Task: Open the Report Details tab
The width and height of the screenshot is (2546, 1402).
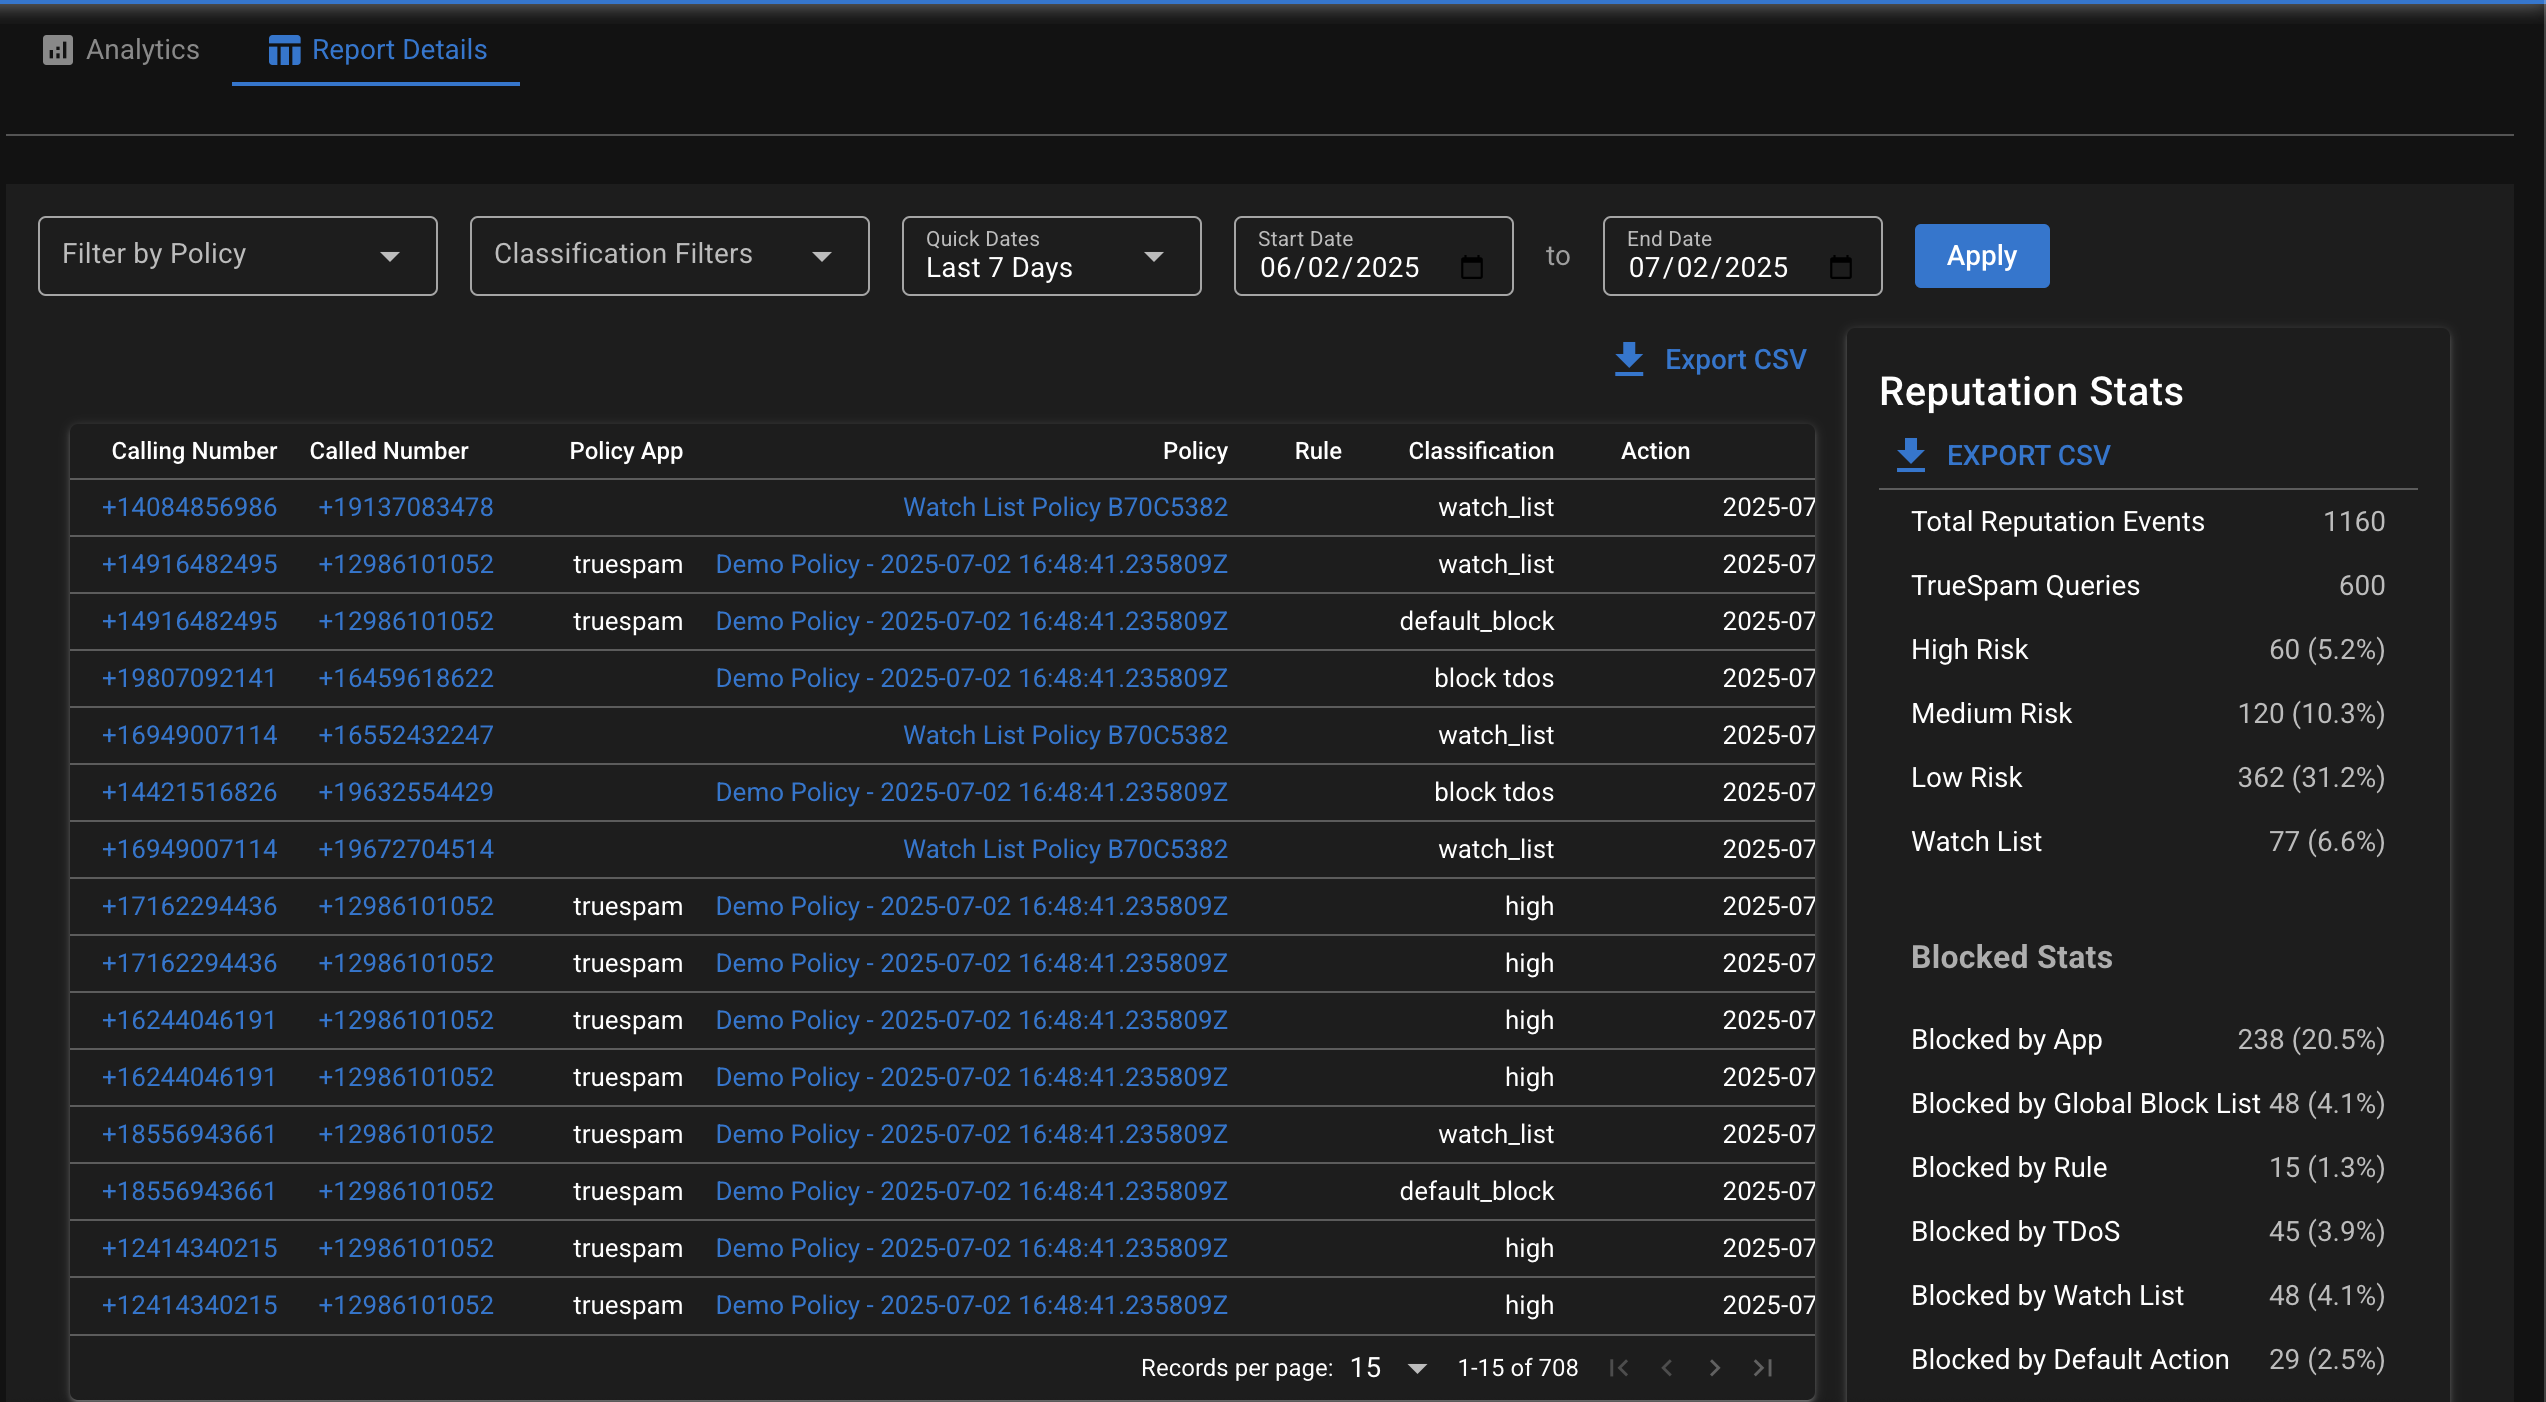Action: pyautogui.click(x=376, y=50)
